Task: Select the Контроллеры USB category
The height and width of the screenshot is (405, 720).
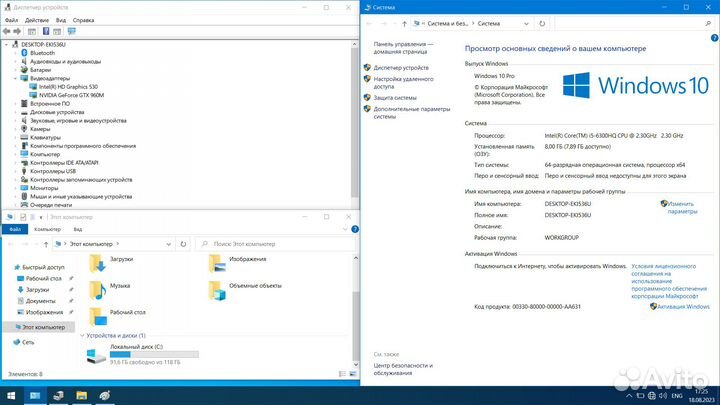Action: click(x=53, y=171)
